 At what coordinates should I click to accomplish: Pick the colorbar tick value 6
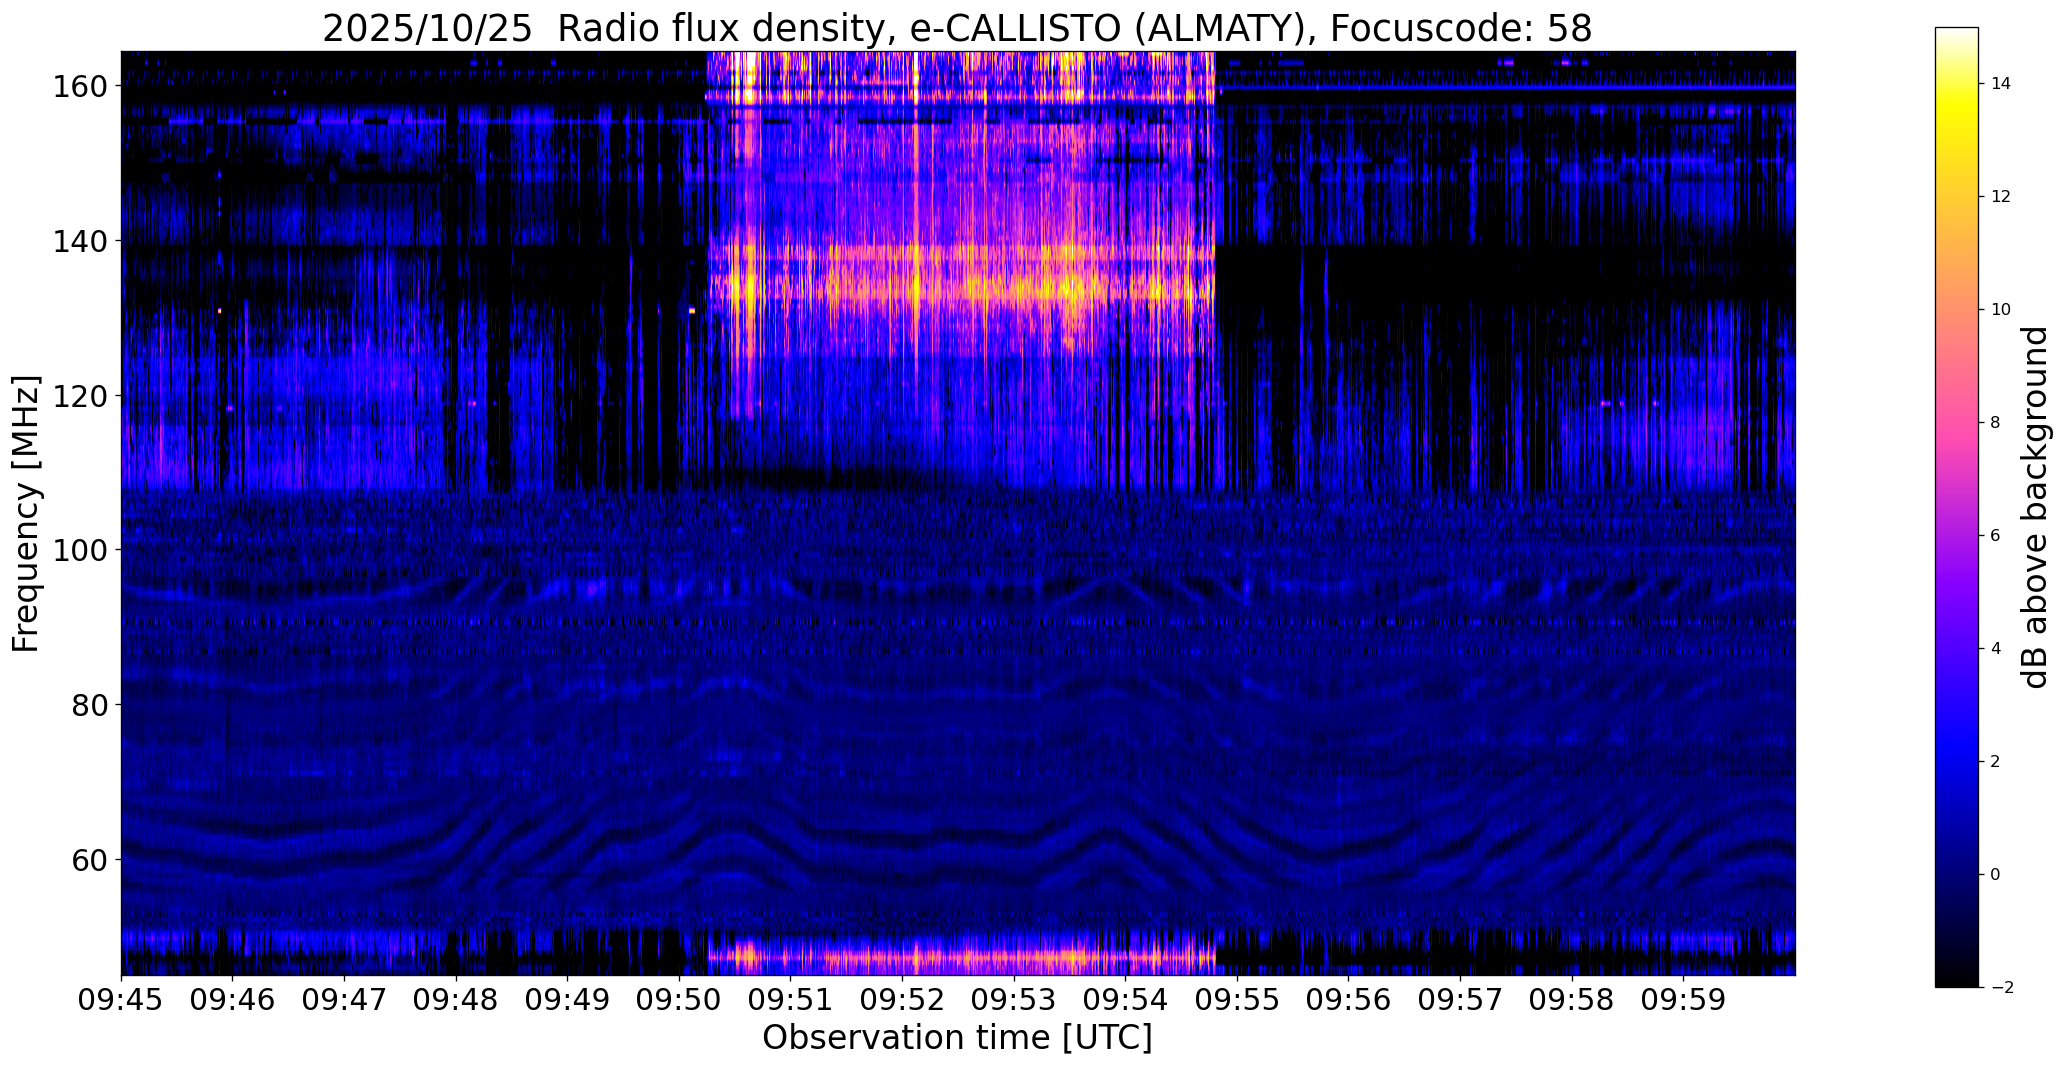click(1996, 536)
